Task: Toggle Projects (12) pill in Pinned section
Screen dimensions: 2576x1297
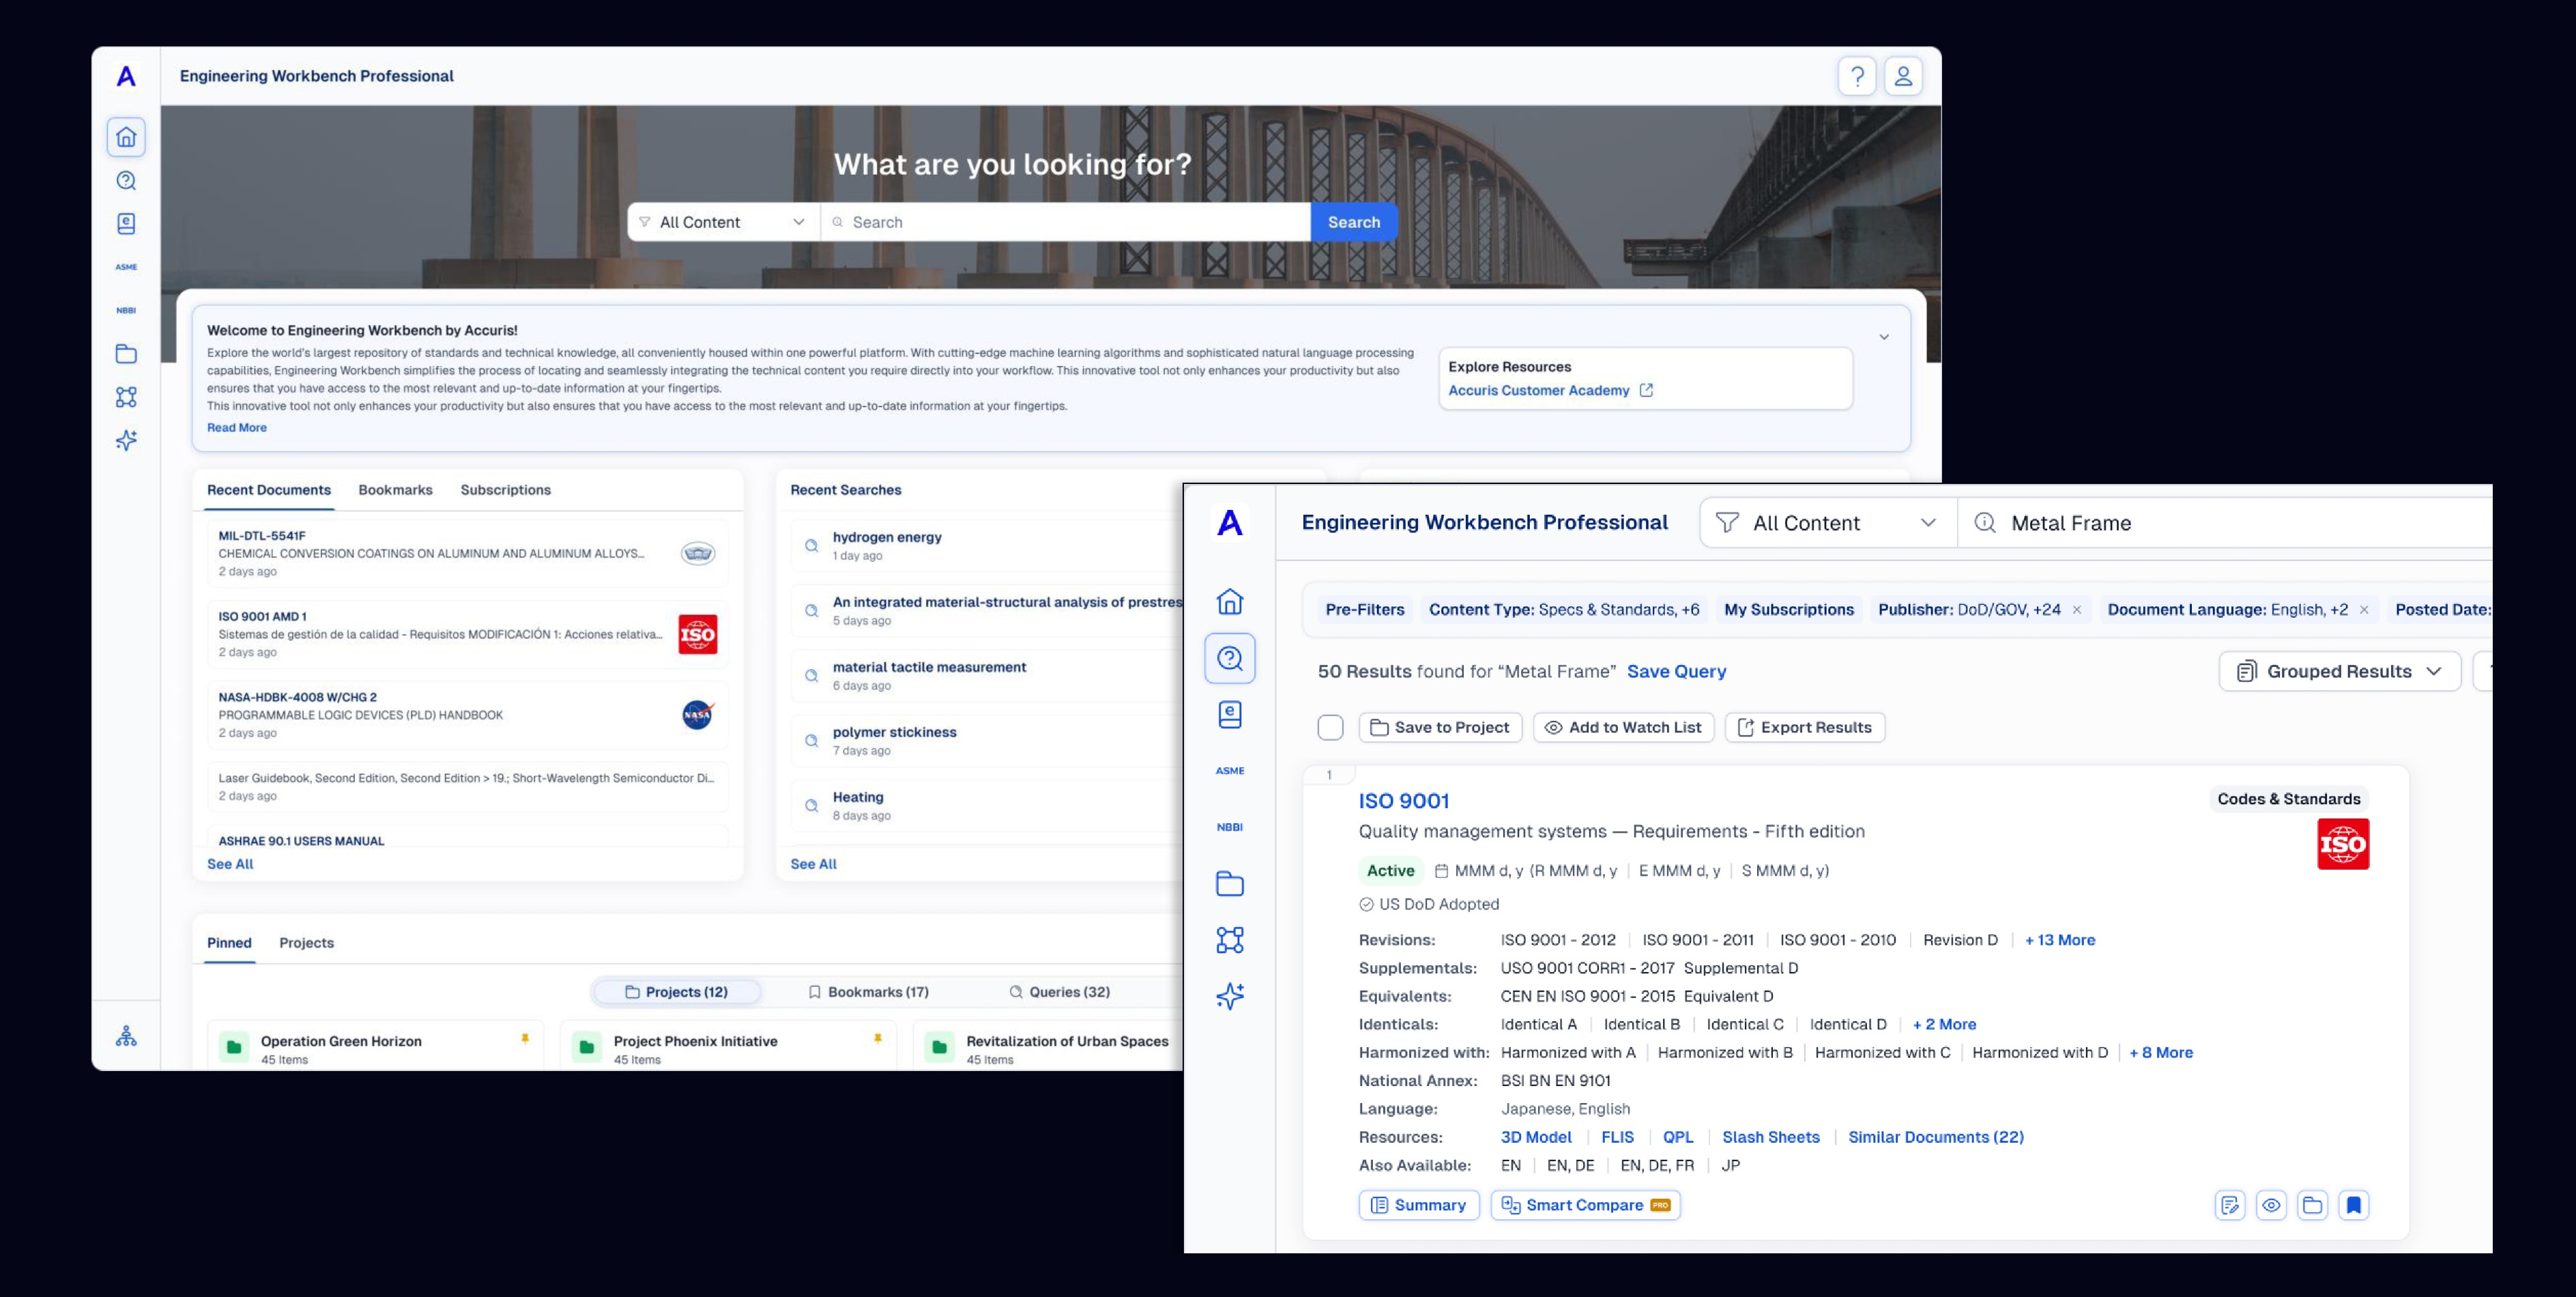Action: pos(677,992)
